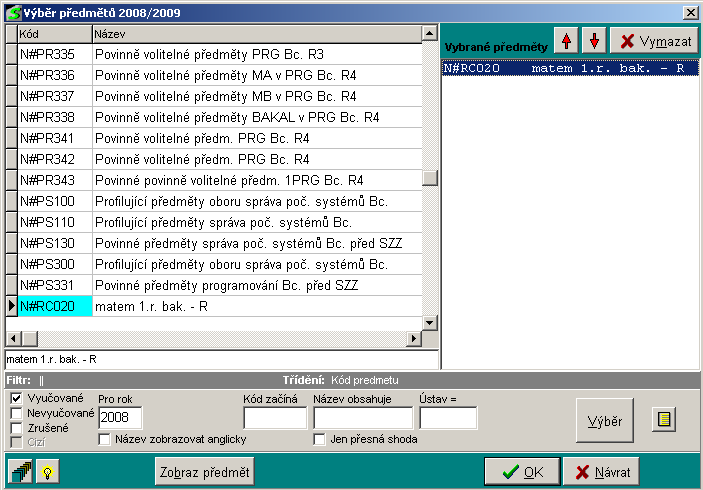The width and height of the screenshot is (703, 490).
Task: Click the highlighted N#RC020 code cell
Action: 55,306
